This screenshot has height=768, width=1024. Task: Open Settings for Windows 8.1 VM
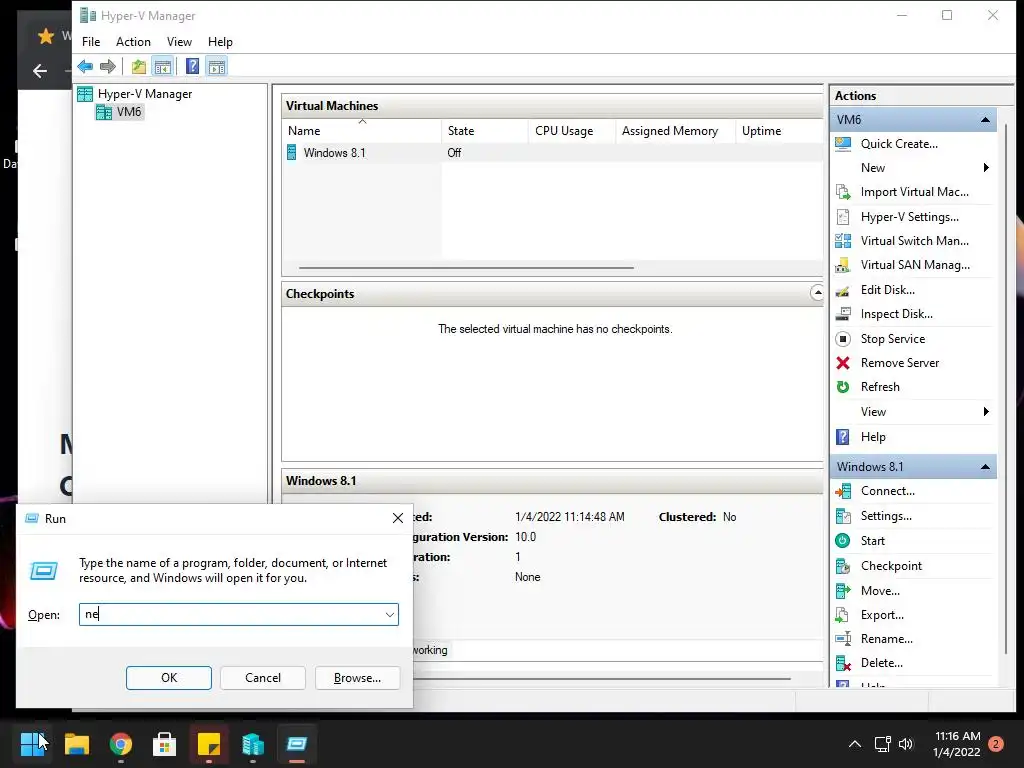point(886,516)
